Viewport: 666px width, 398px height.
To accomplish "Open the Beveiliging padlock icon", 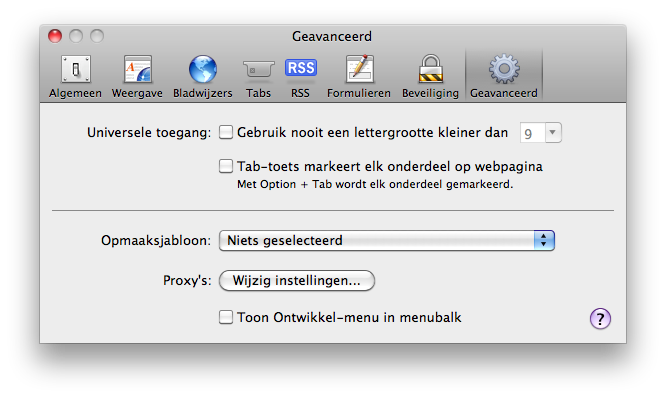I will pyautogui.click(x=431, y=69).
